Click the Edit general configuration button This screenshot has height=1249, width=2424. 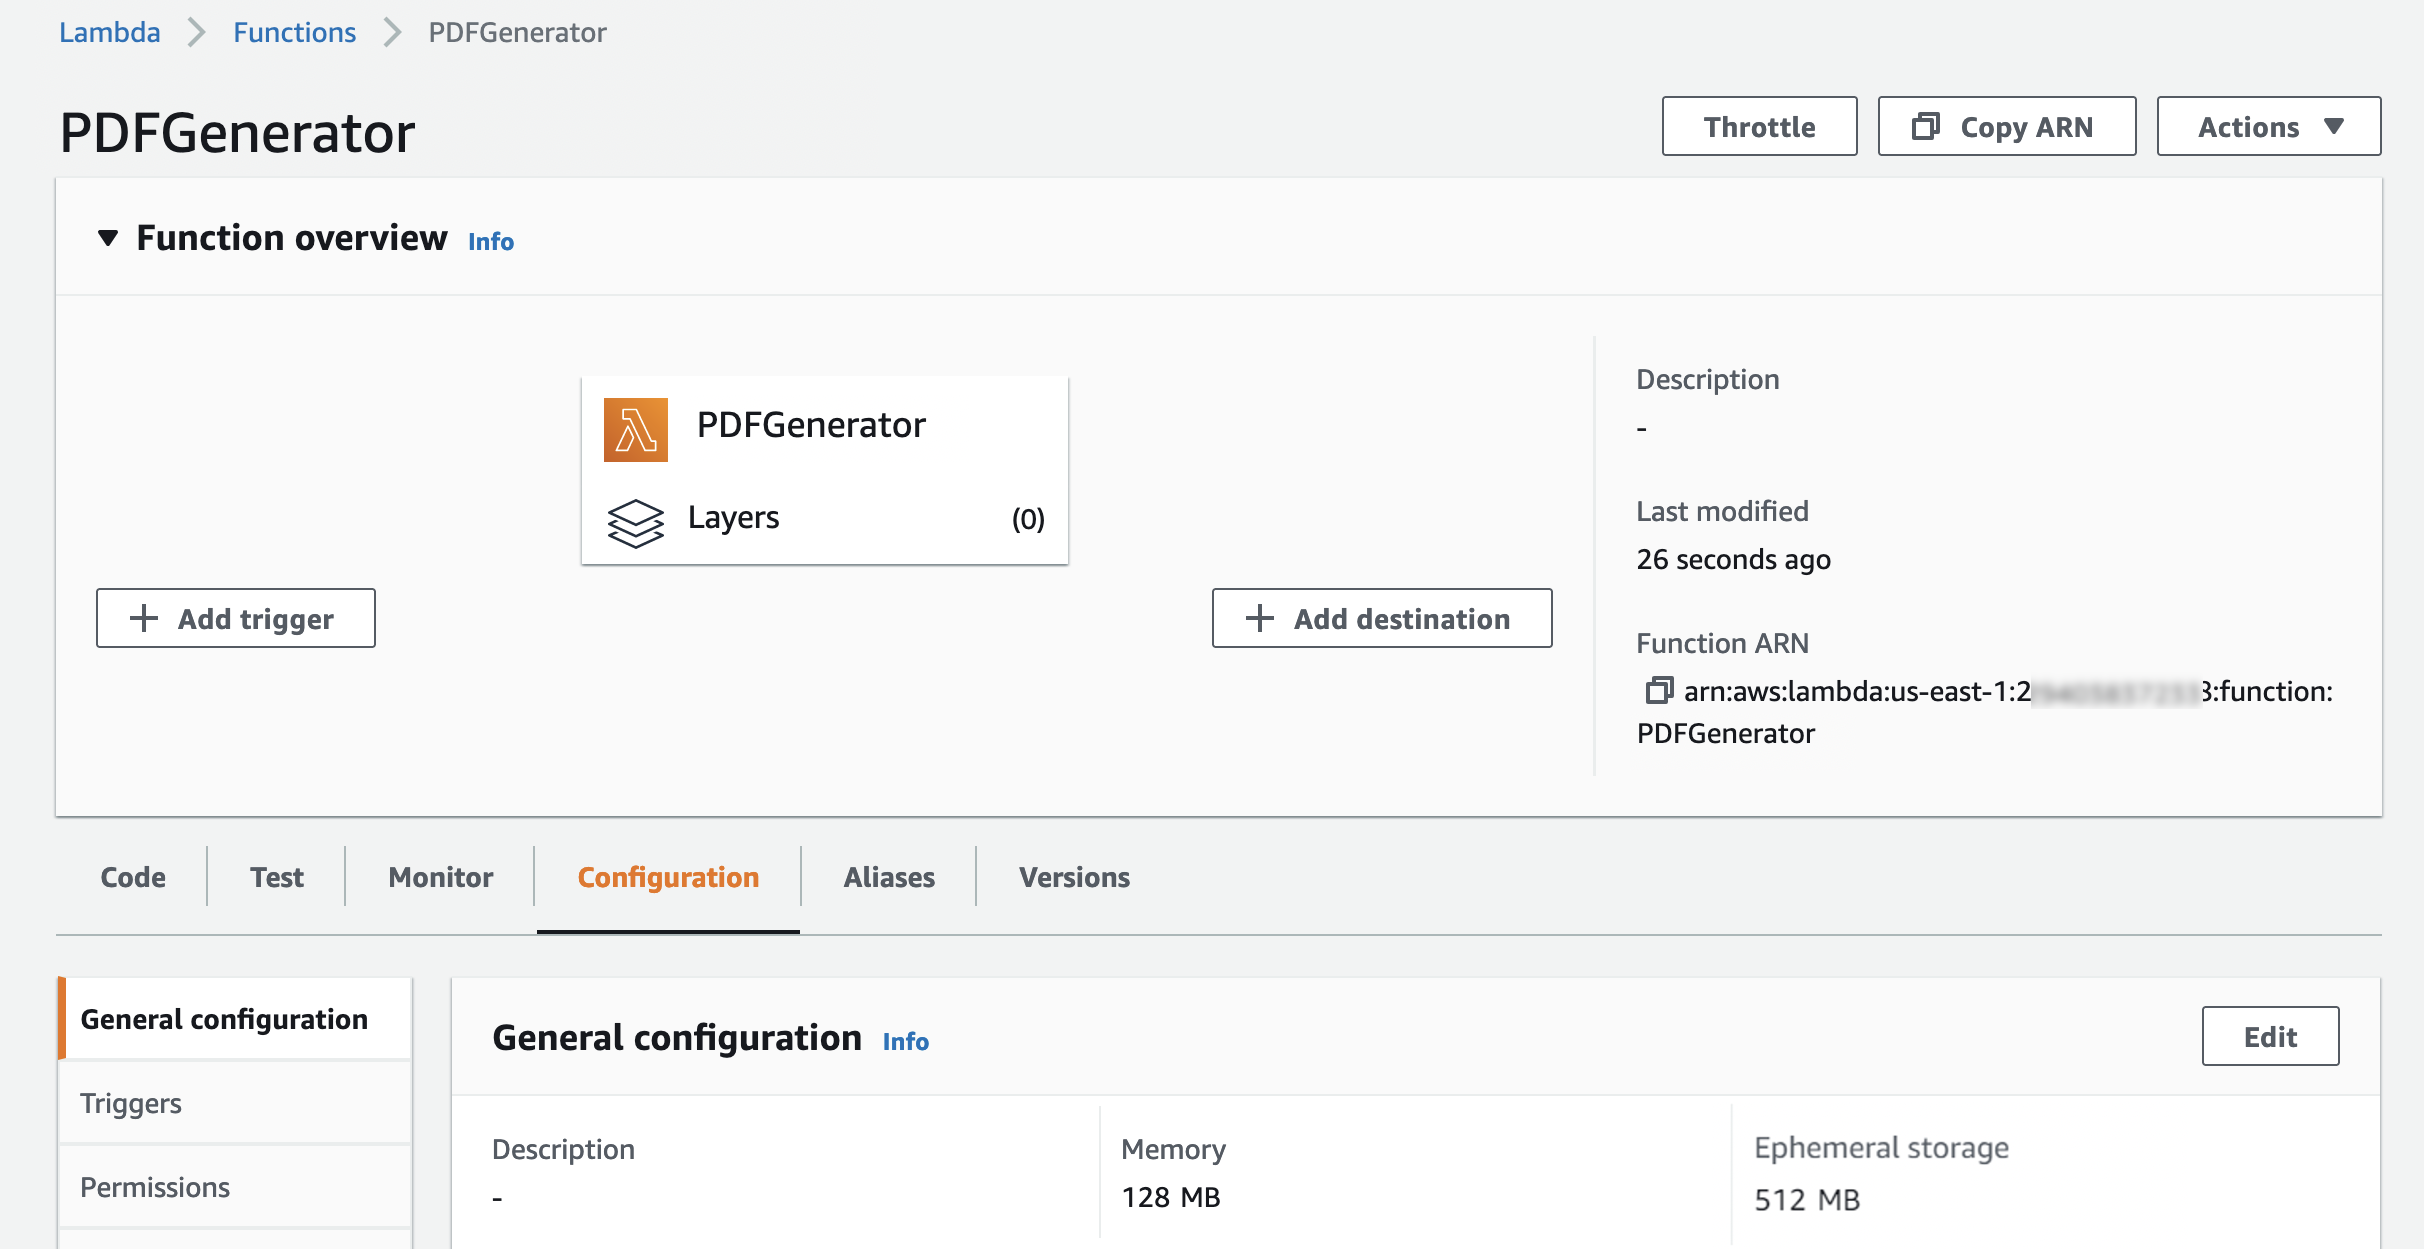point(2270,1036)
